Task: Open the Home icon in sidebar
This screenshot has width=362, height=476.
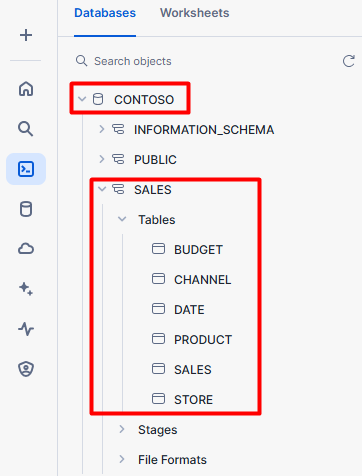Action: 26,89
